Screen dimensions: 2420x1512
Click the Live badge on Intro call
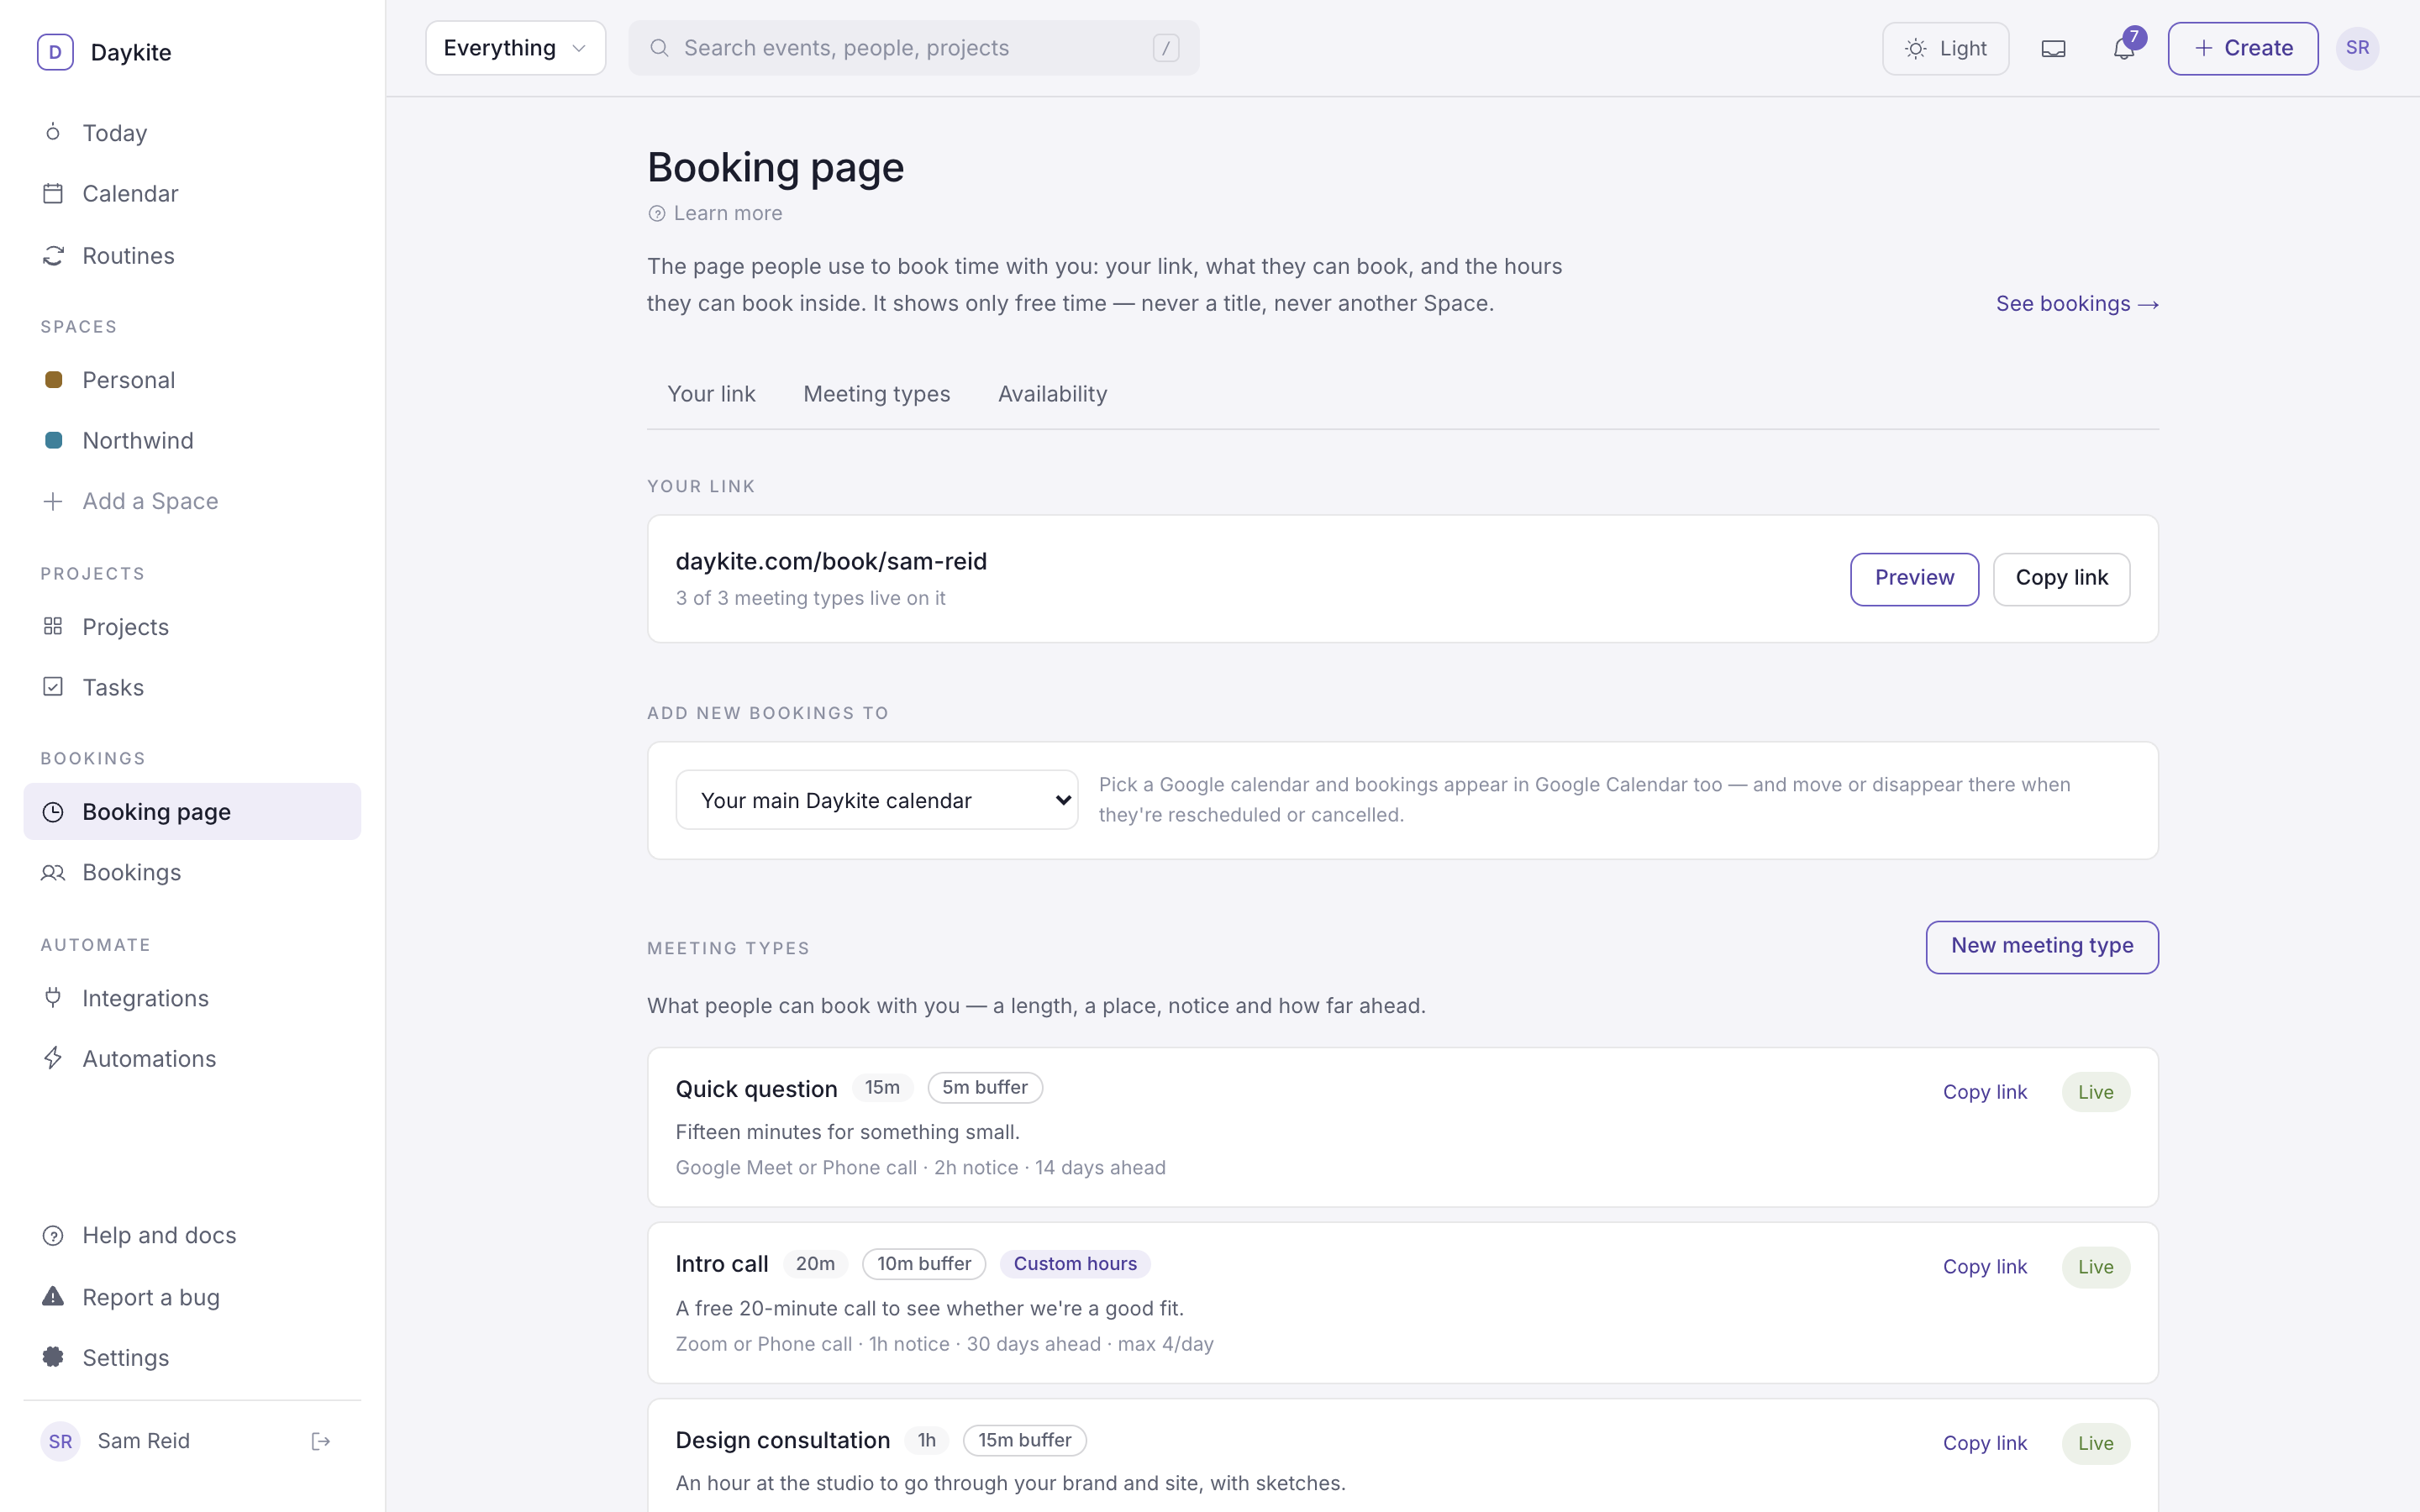2096,1267
